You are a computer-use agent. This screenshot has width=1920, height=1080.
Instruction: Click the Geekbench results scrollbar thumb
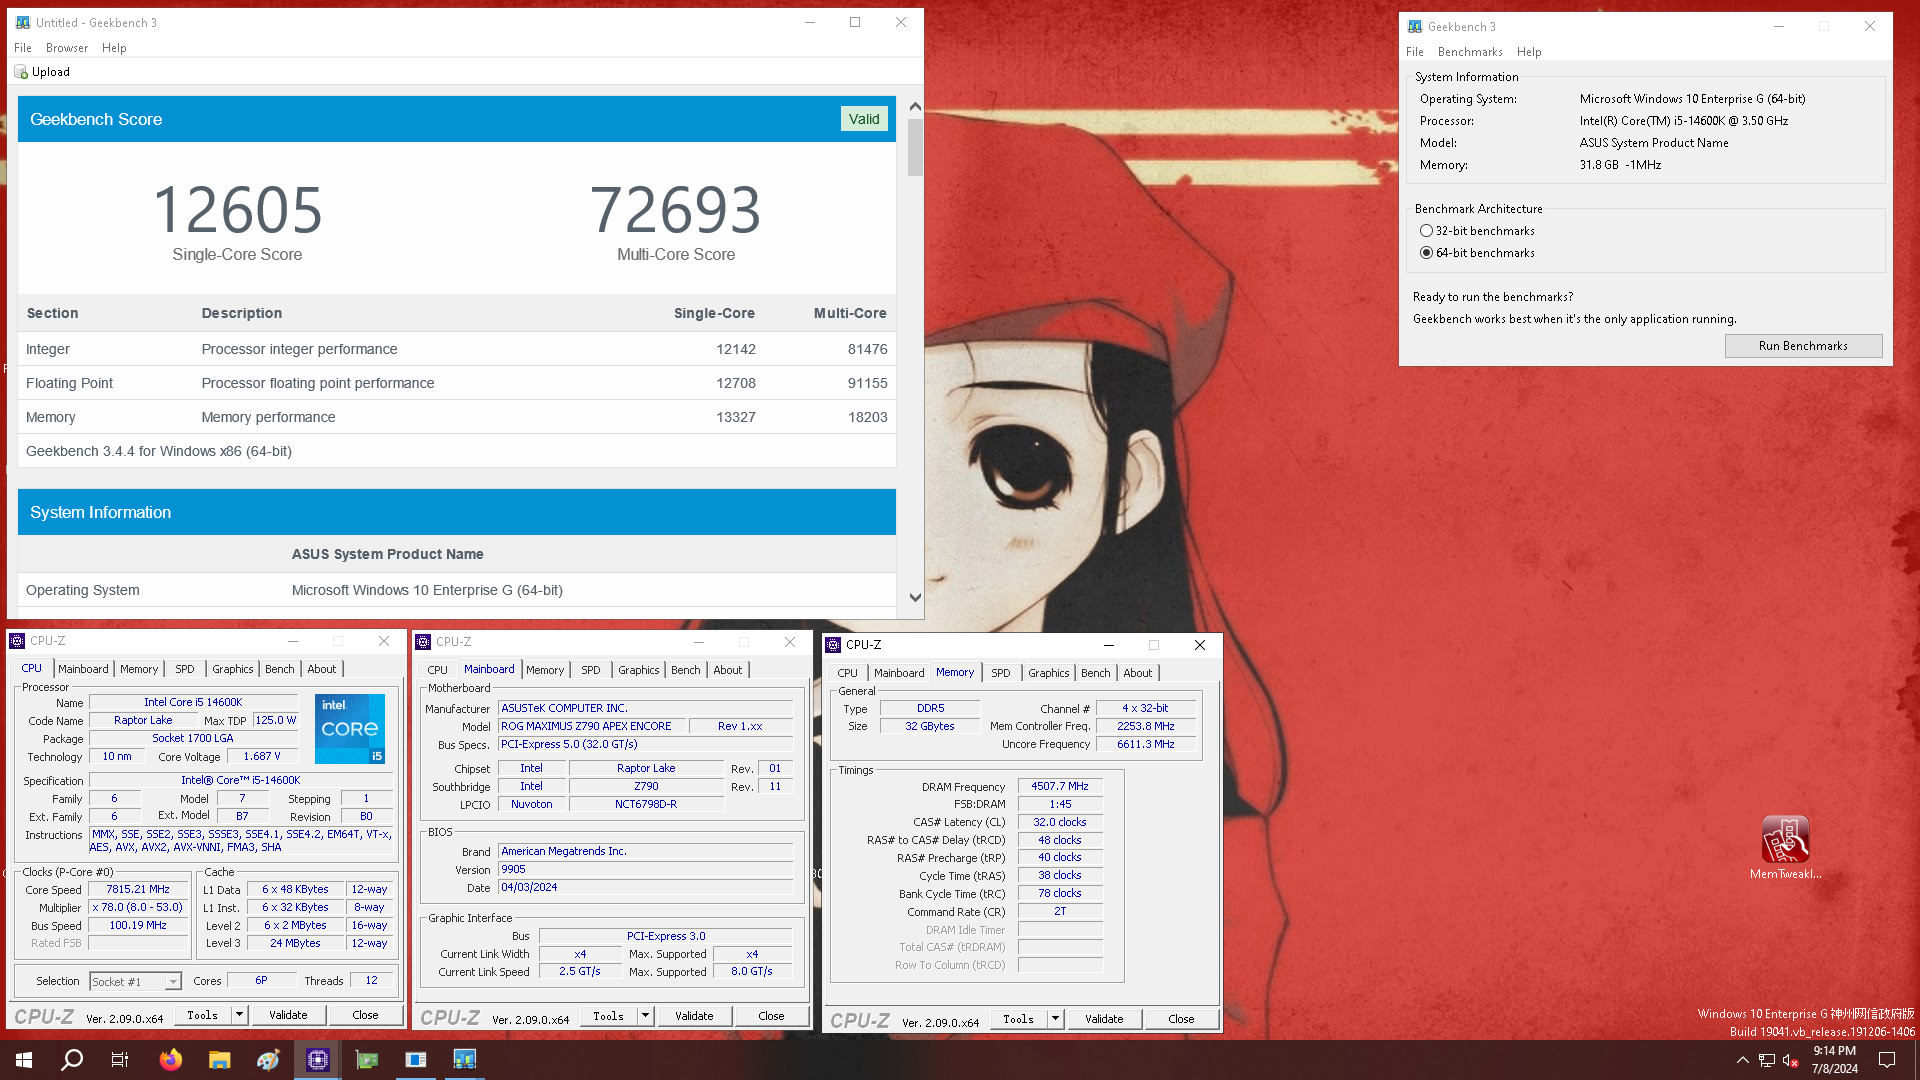915,147
